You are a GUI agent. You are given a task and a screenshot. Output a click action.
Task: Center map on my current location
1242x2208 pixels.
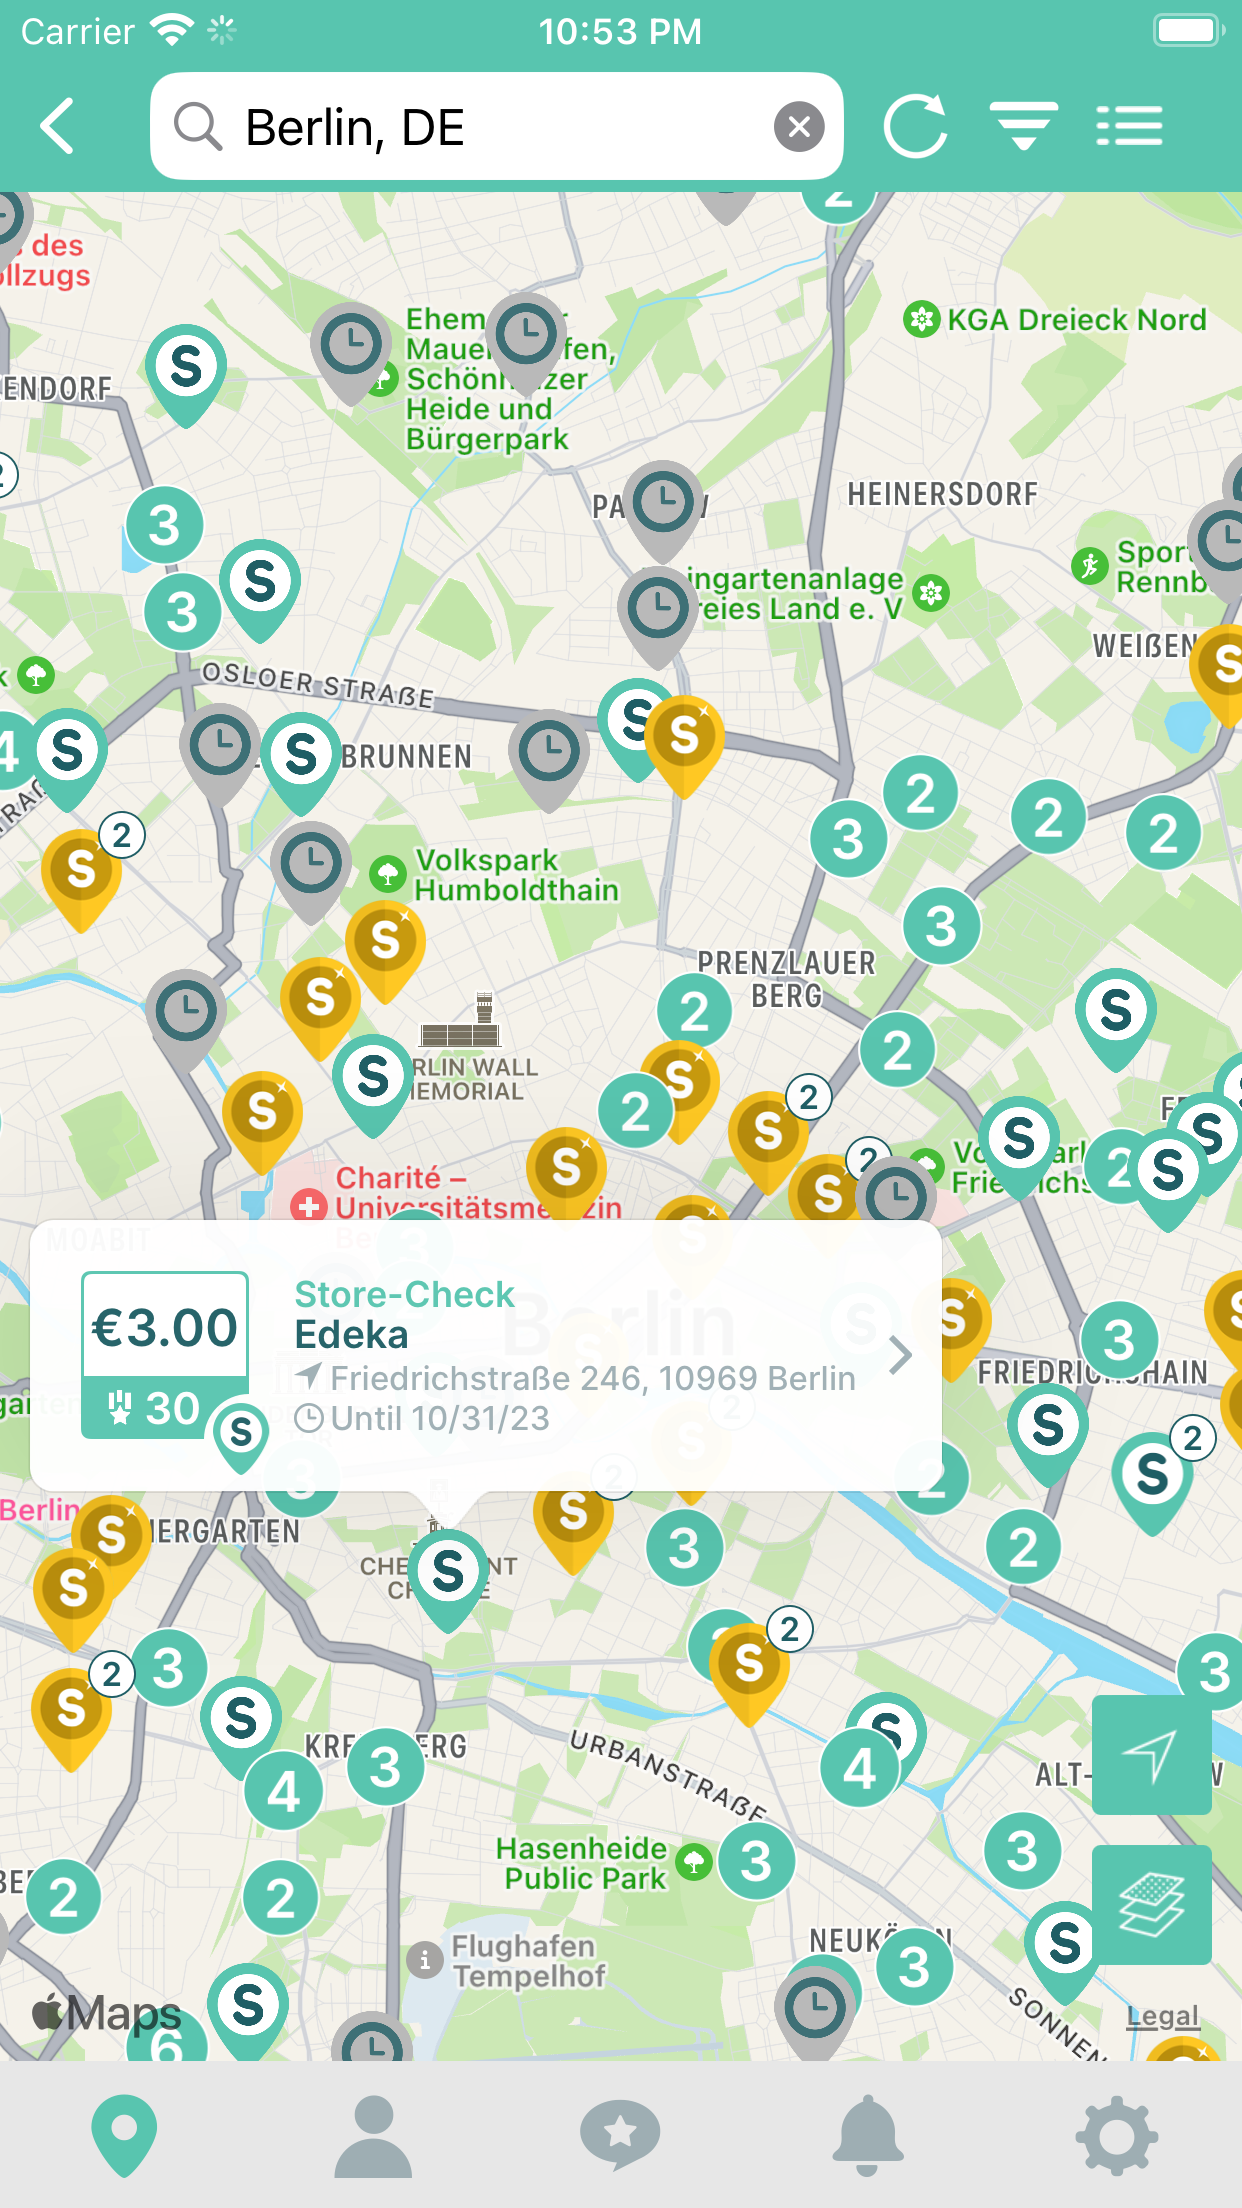pos(1151,1755)
